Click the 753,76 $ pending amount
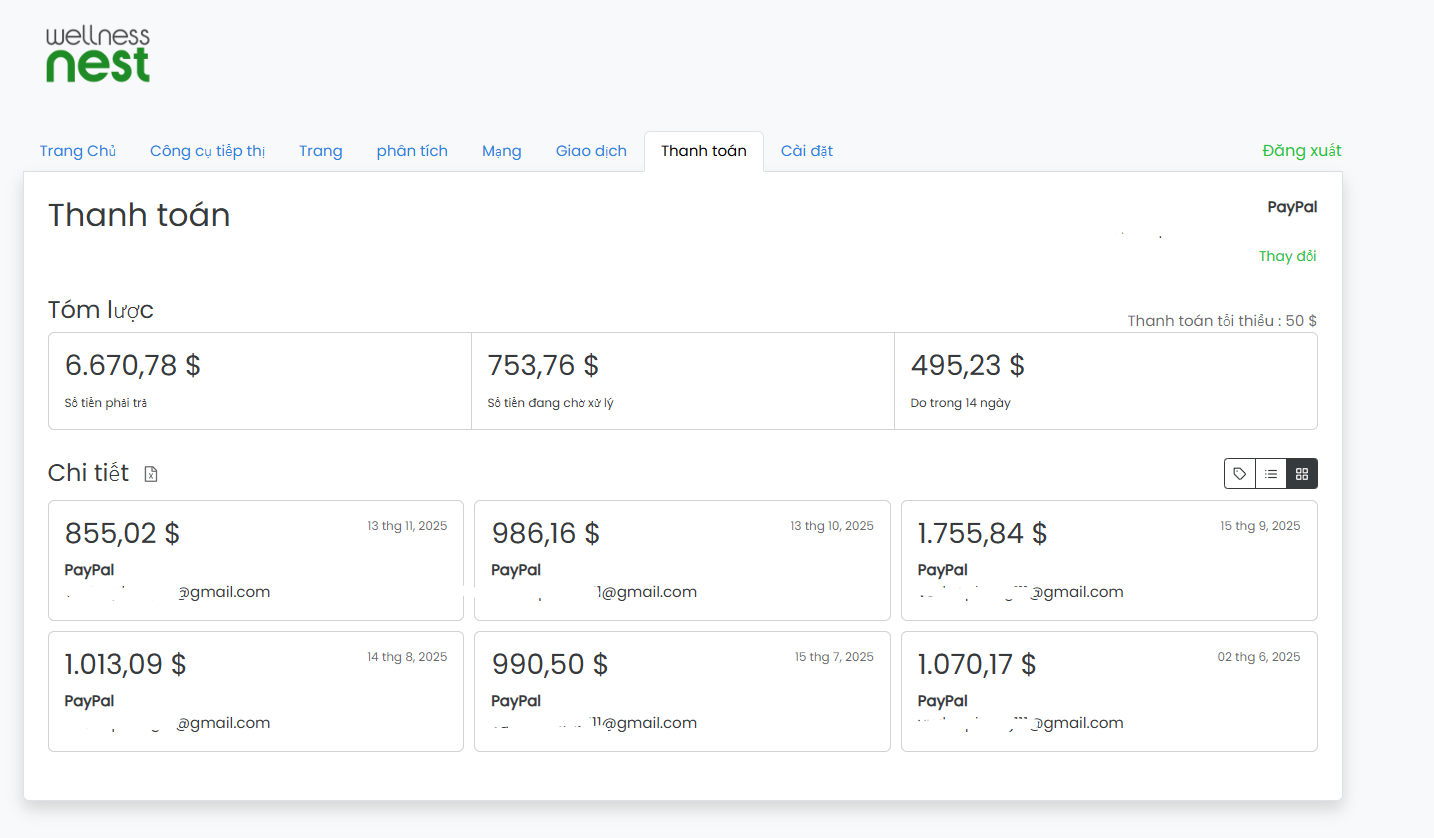1434x838 pixels. click(x=543, y=365)
